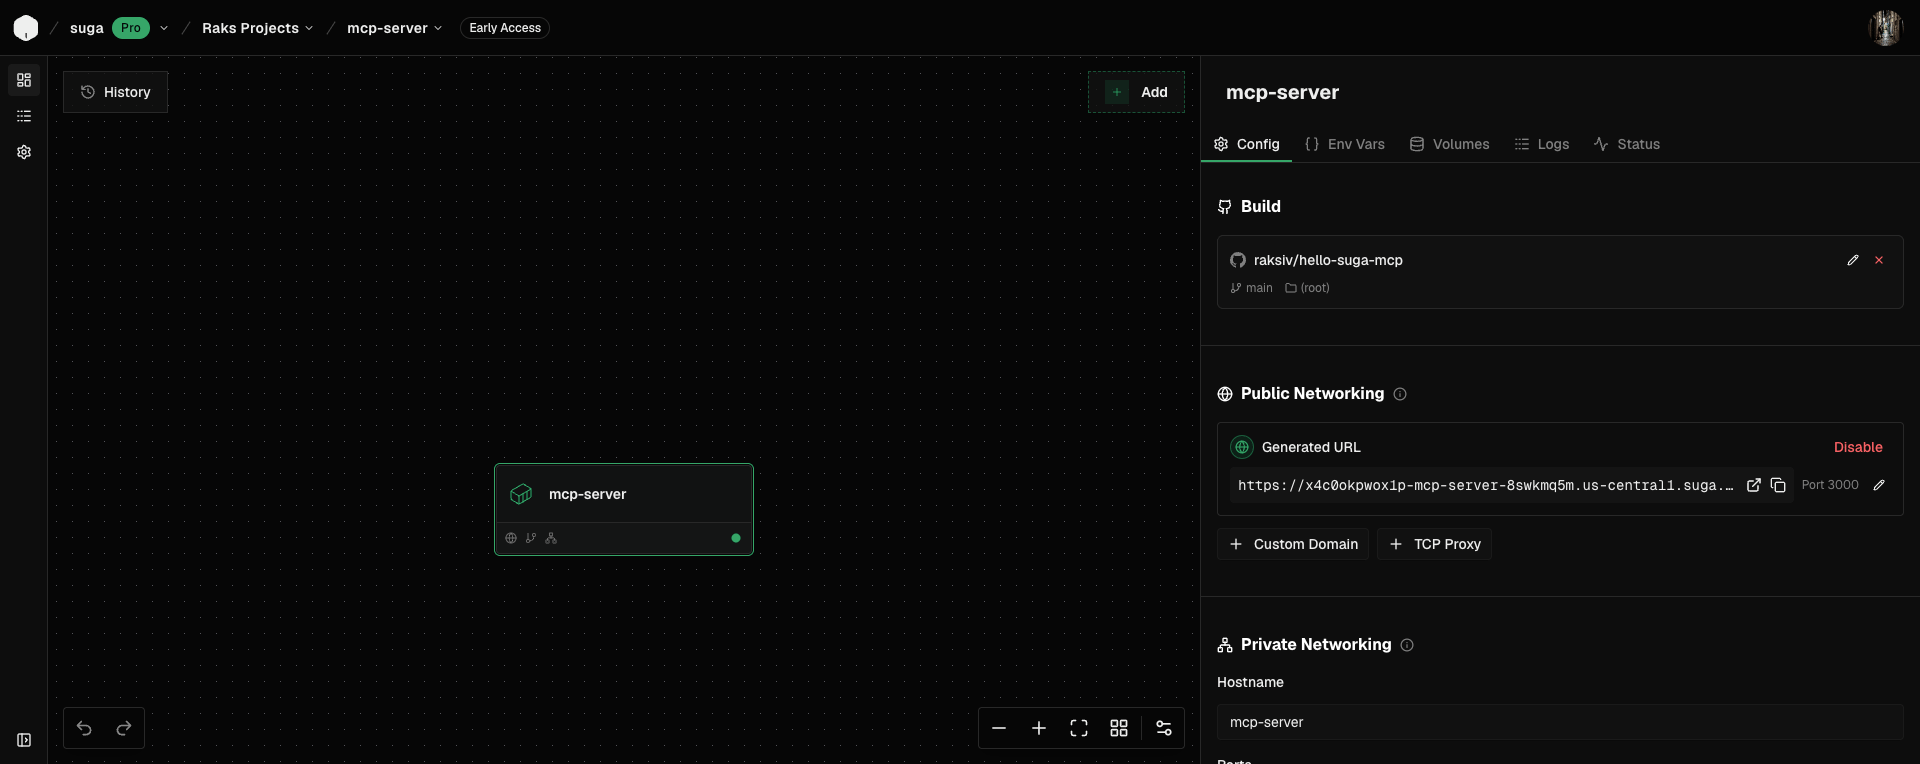Click the Early Access badge

505,28
